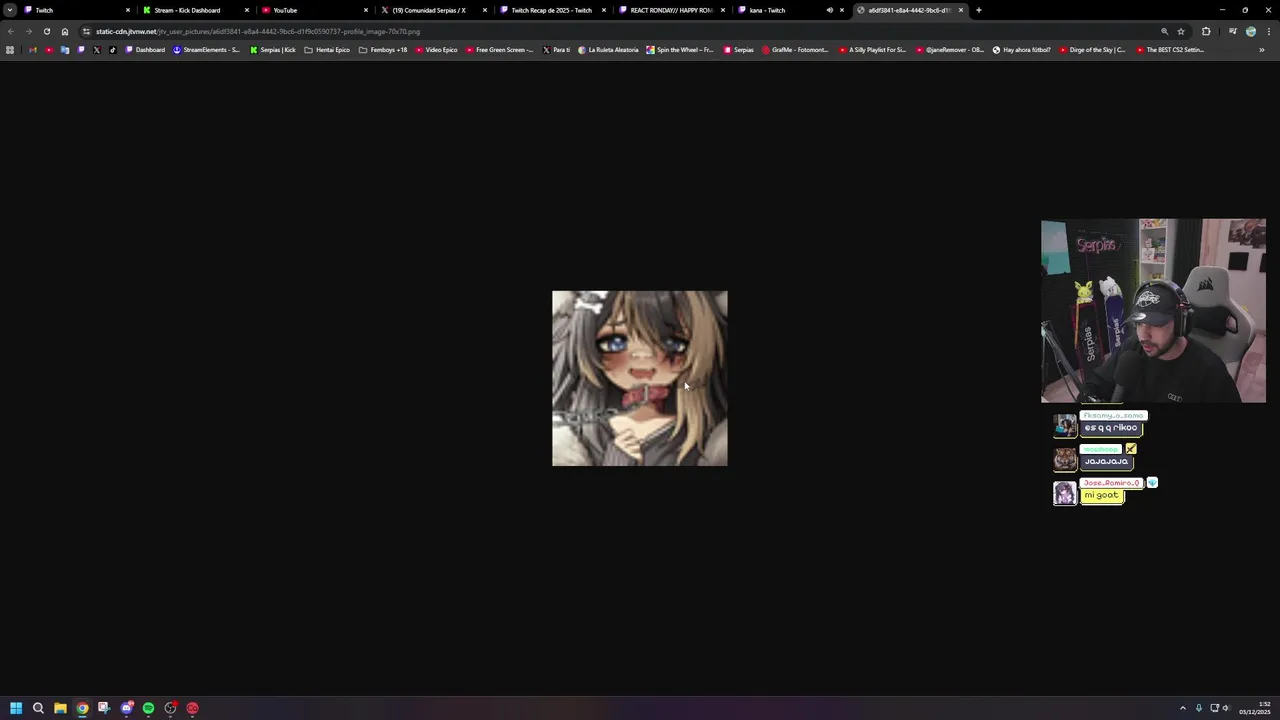Viewport: 1280px width, 720px height.
Task: Expand the Hentai Epico bookmark folder
Action: pyautogui.click(x=327, y=50)
